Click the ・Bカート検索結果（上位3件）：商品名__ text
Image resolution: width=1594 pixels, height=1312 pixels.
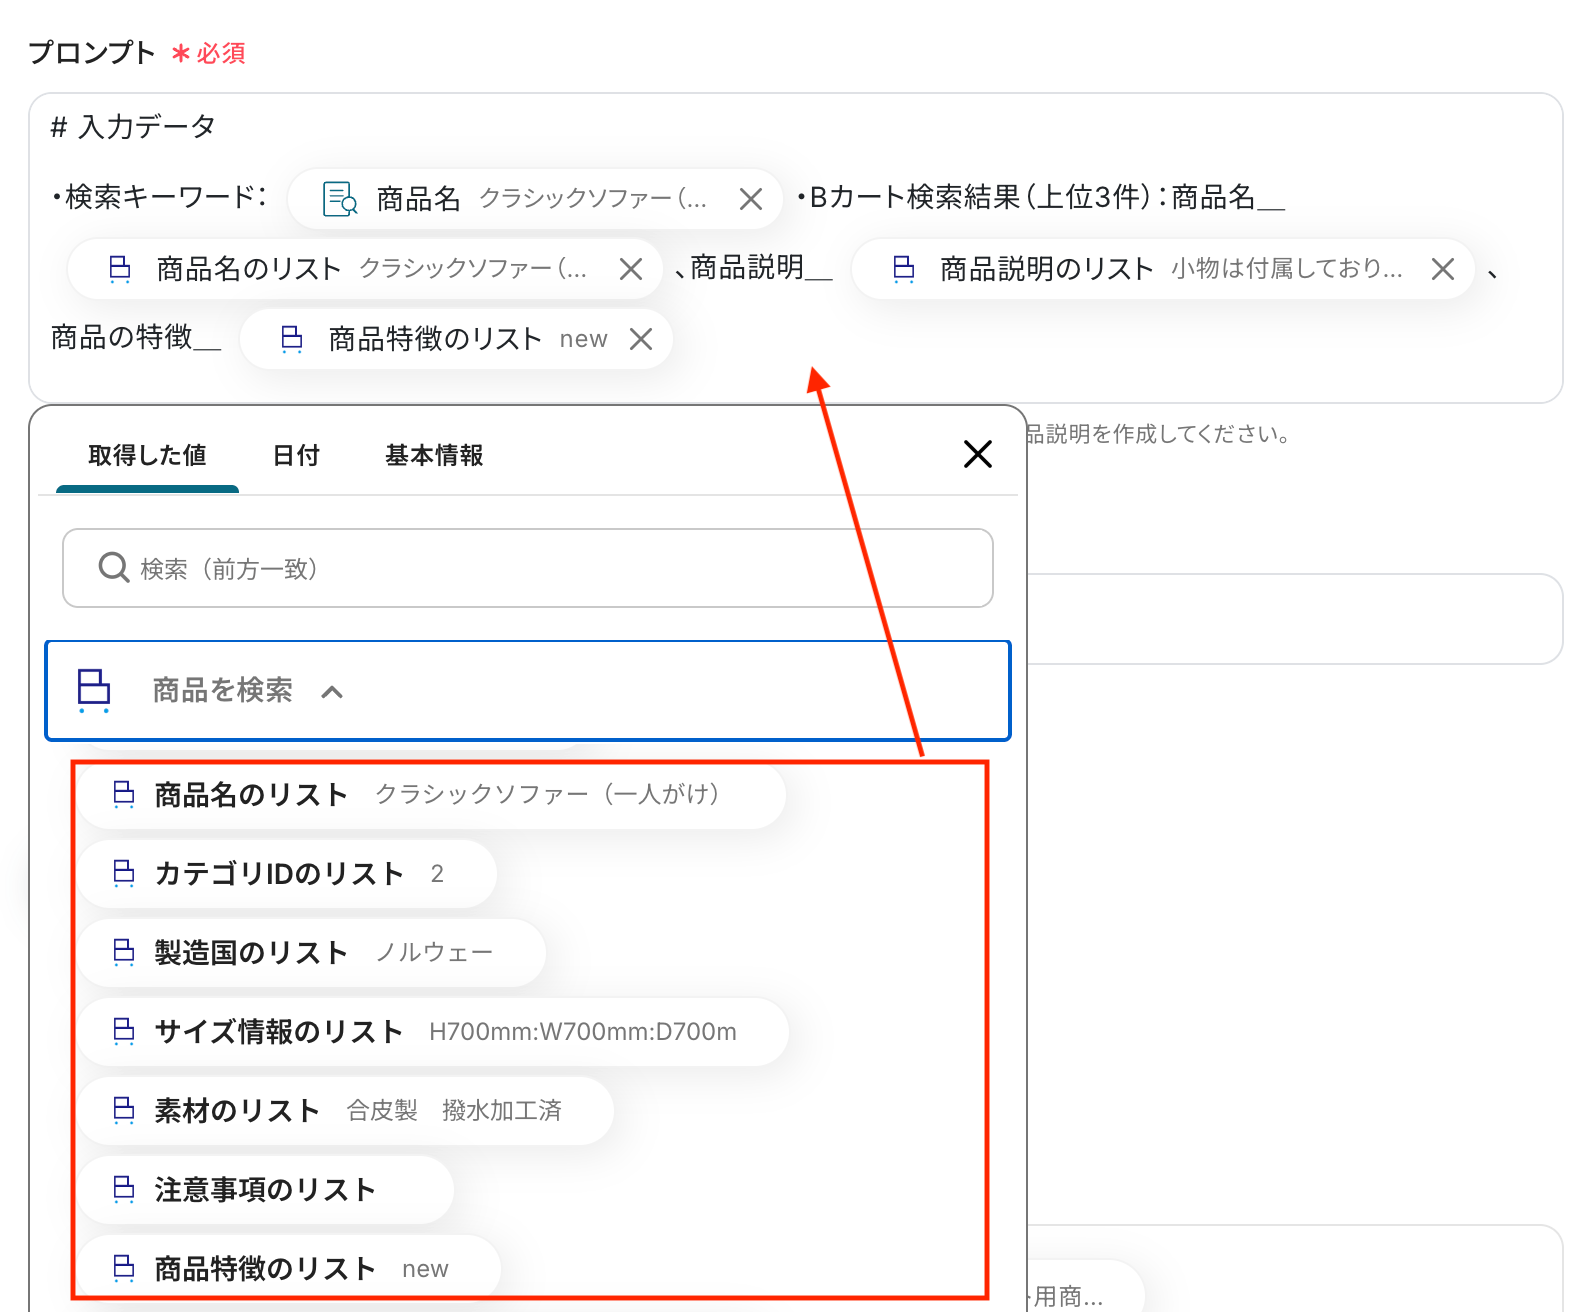[x=1040, y=197]
